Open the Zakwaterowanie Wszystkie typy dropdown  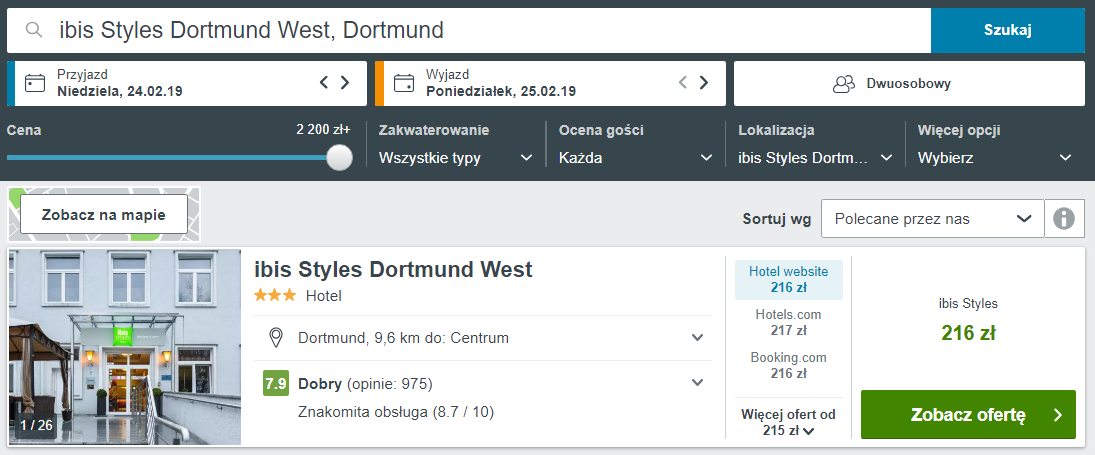click(455, 158)
